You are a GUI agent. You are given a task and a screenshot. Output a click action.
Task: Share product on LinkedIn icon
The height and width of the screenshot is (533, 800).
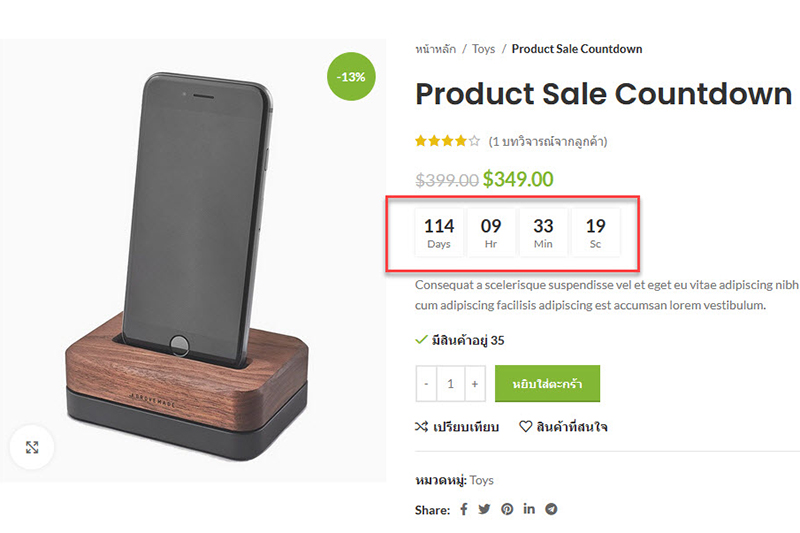click(529, 510)
